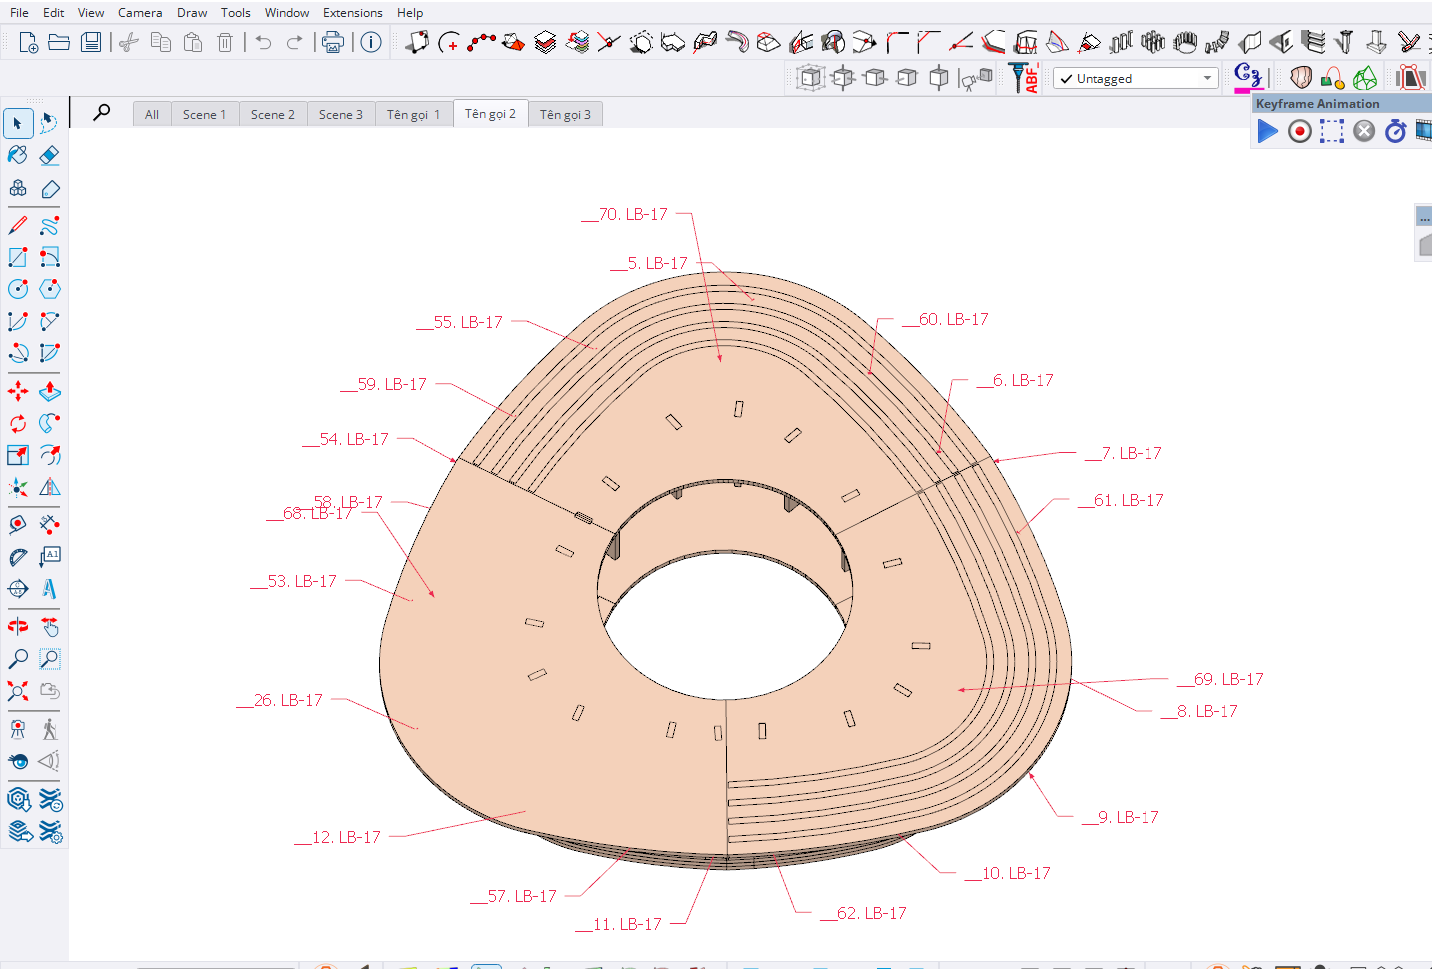Viewport: 1432px width, 969px height.
Task: Activate the Push/Pull tool
Action: [x=49, y=392]
